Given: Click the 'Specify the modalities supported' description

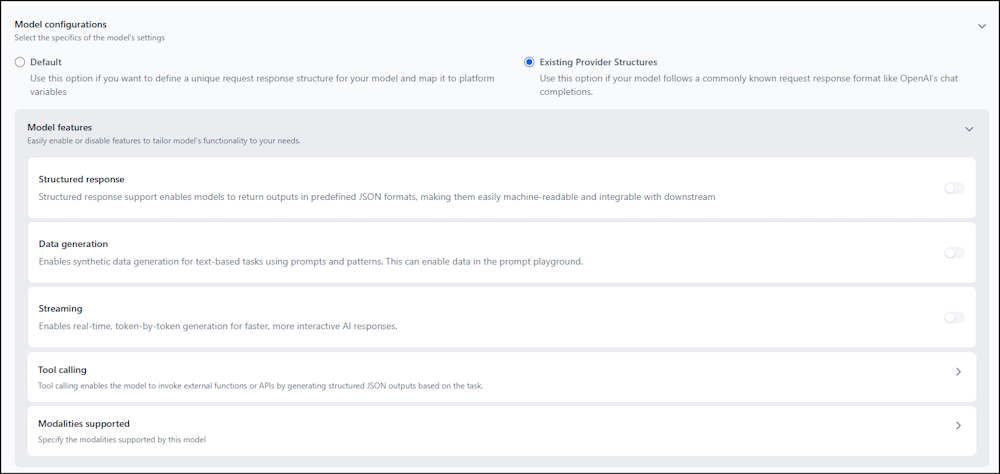Looking at the screenshot, I should [x=122, y=440].
